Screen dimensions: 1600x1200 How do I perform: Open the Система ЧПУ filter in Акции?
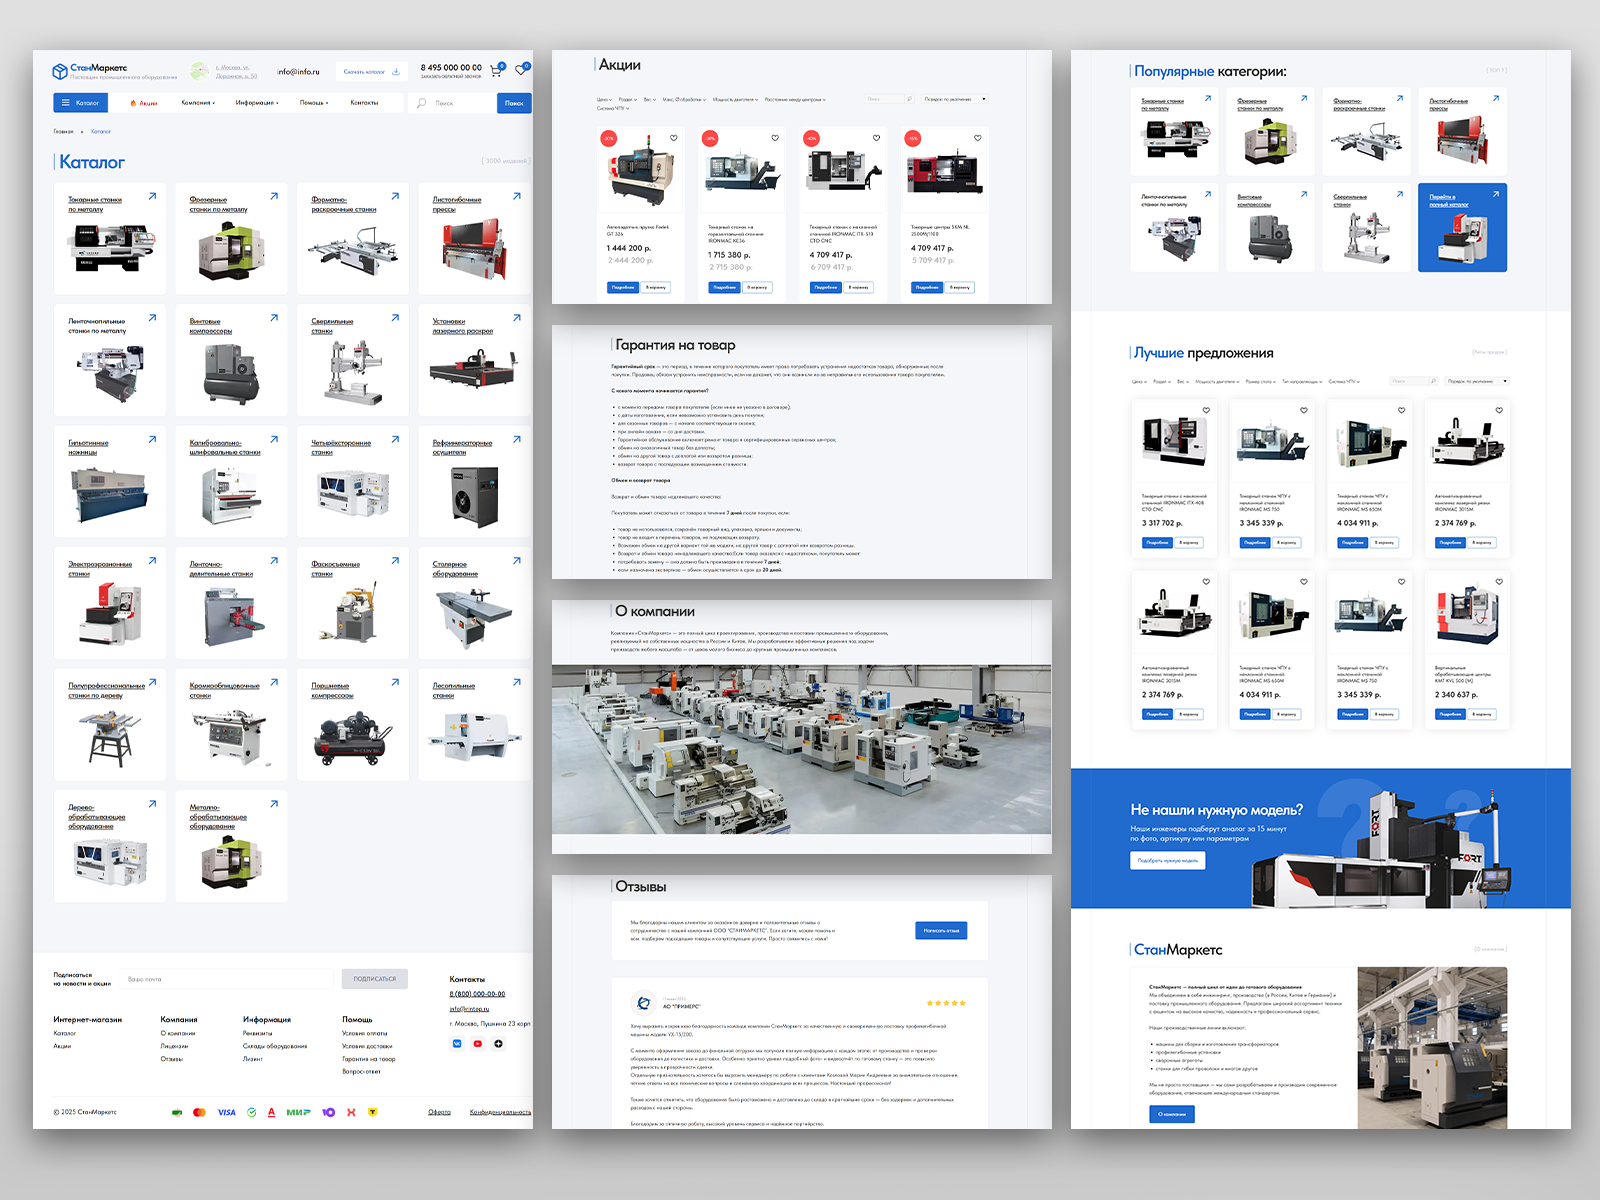tap(614, 108)
